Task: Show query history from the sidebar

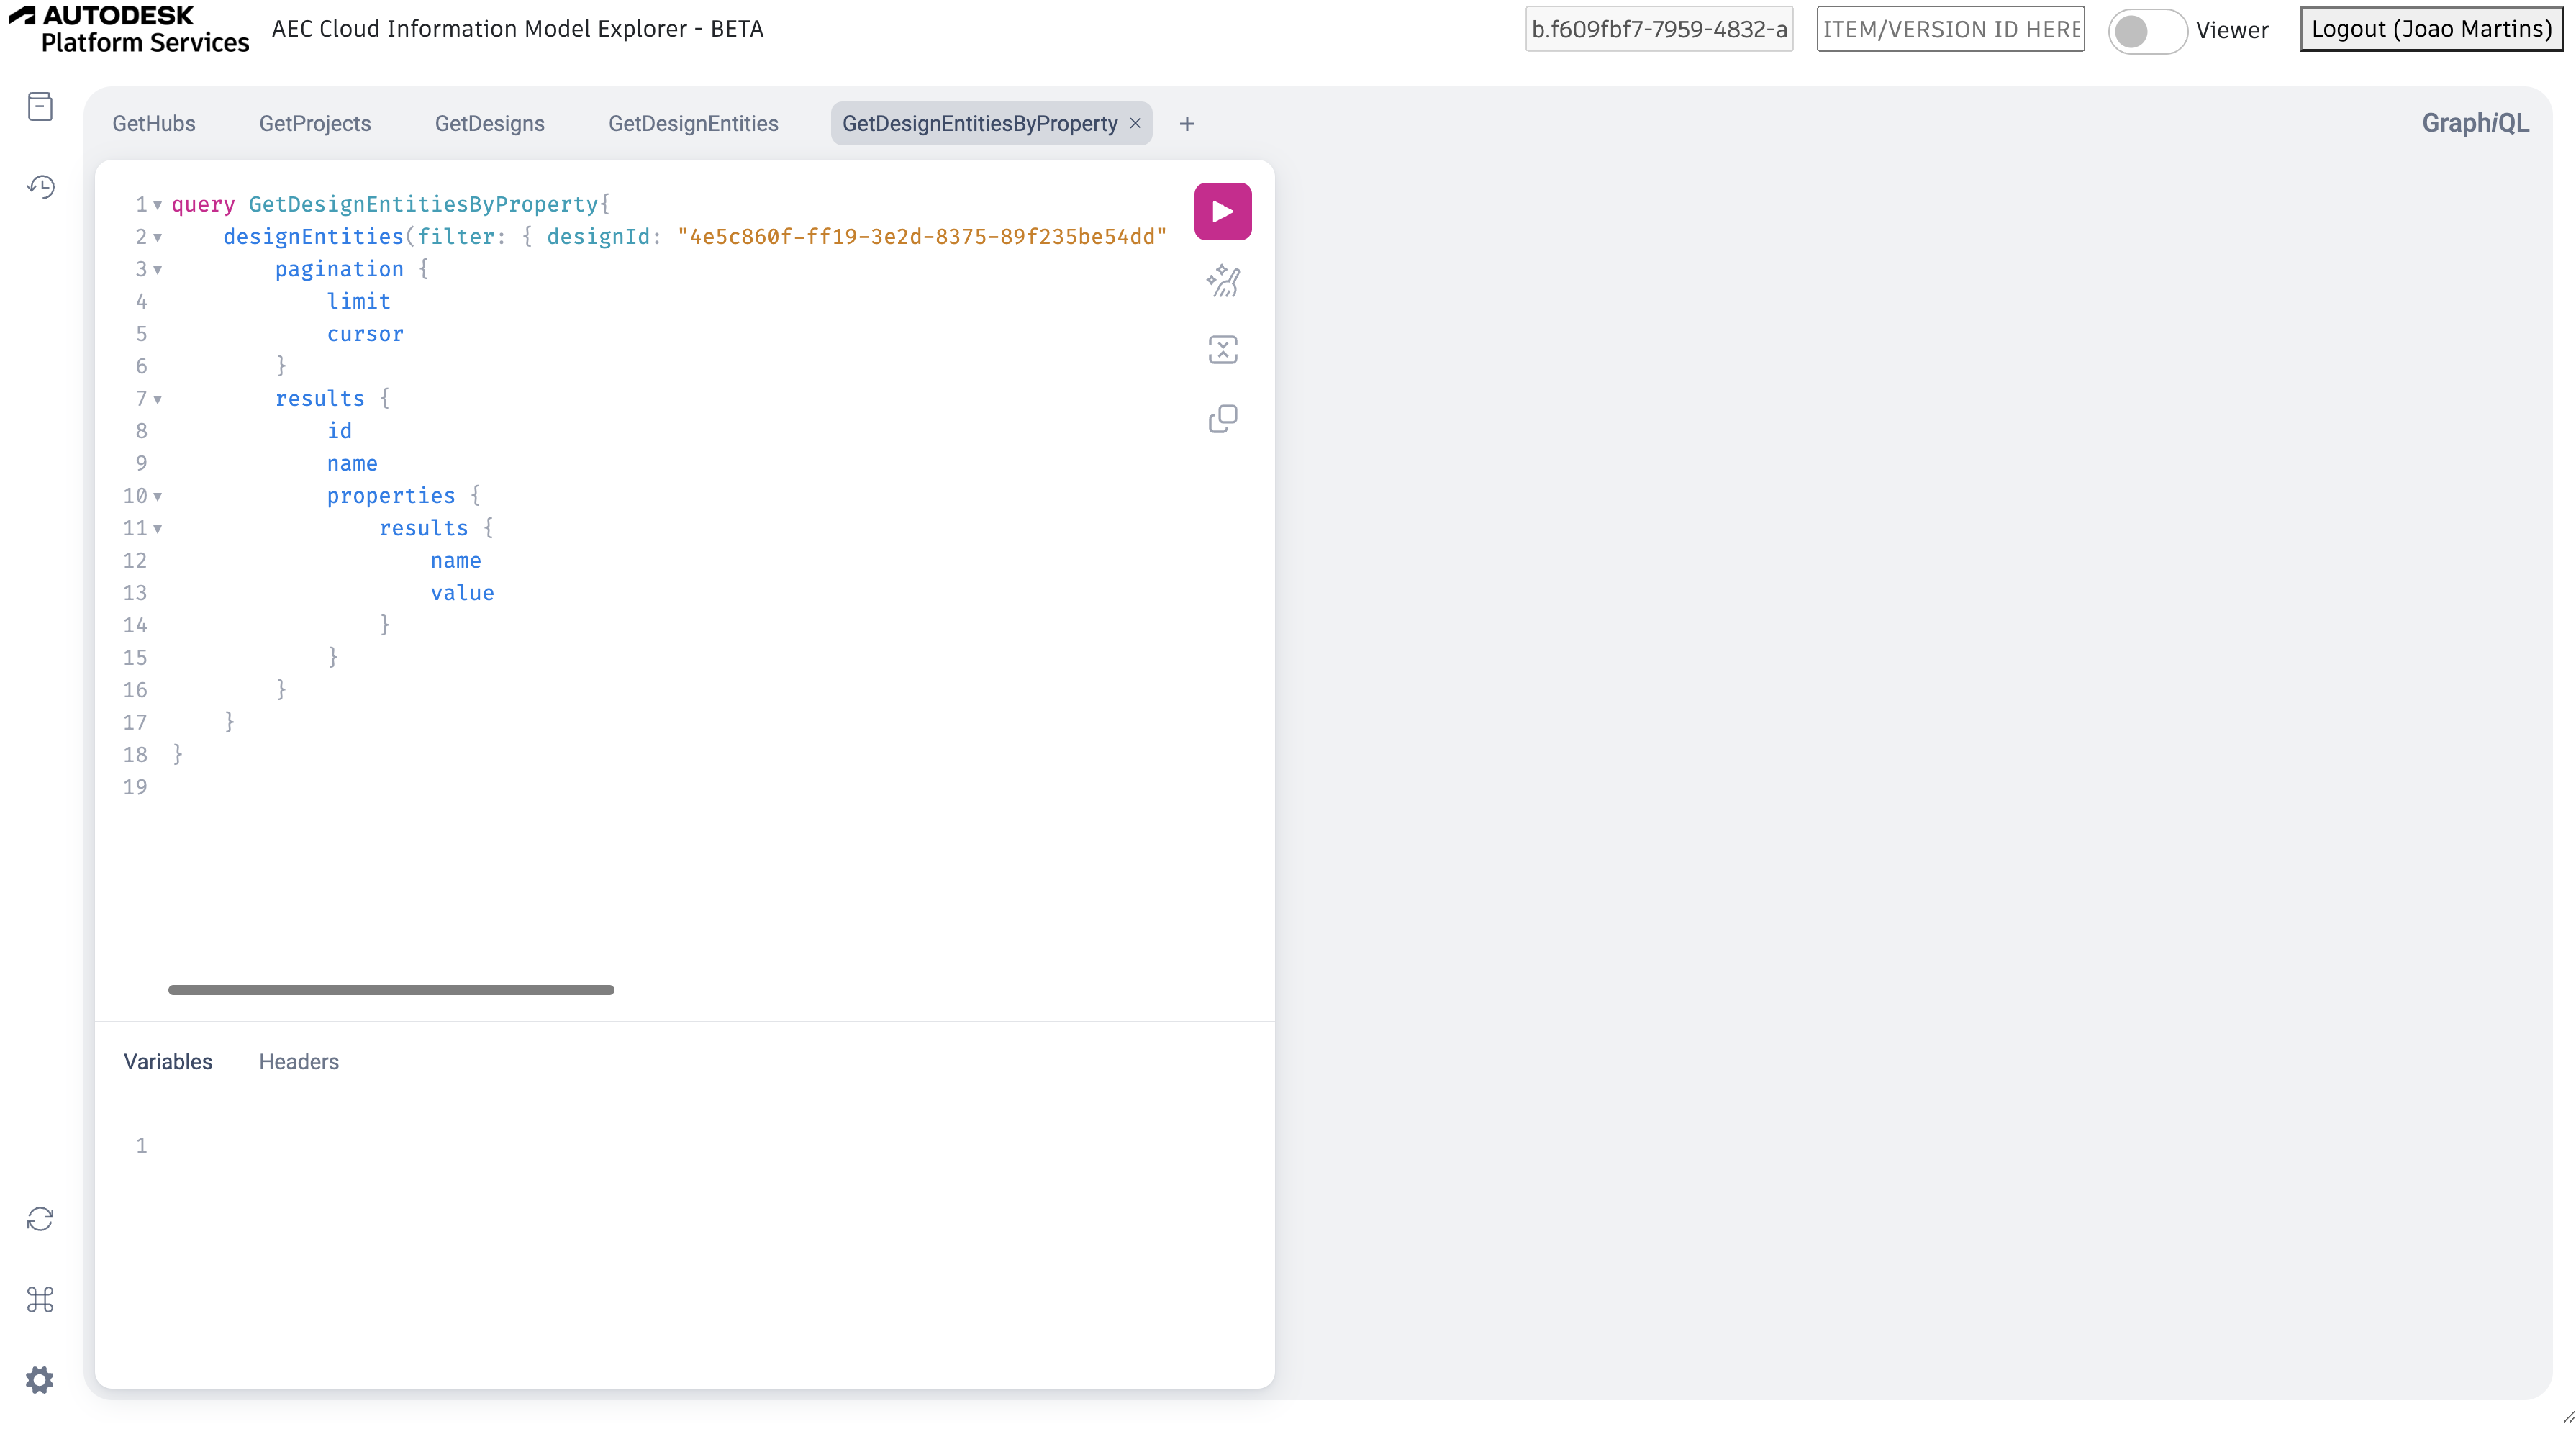Action: tap(40, 186)
